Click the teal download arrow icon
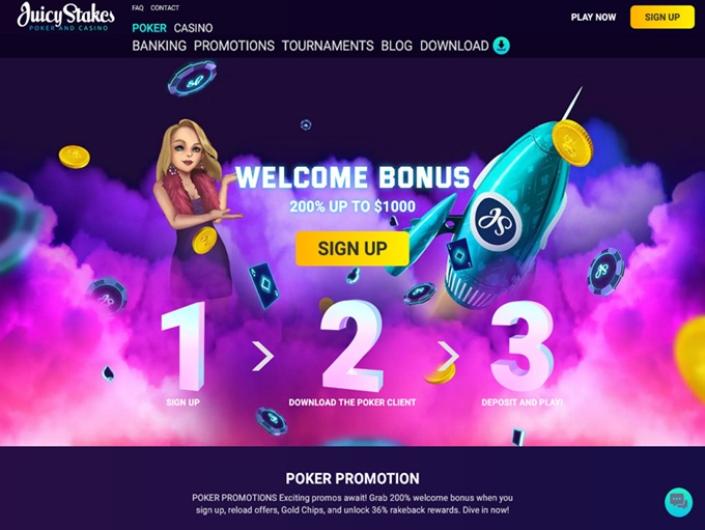705x530 pixels. (501, 45)
